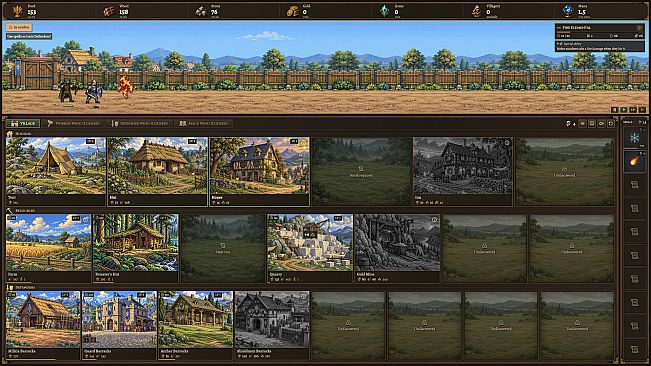
Task: Click the Undiscovered slot right of the Inn
Action: 565,172
